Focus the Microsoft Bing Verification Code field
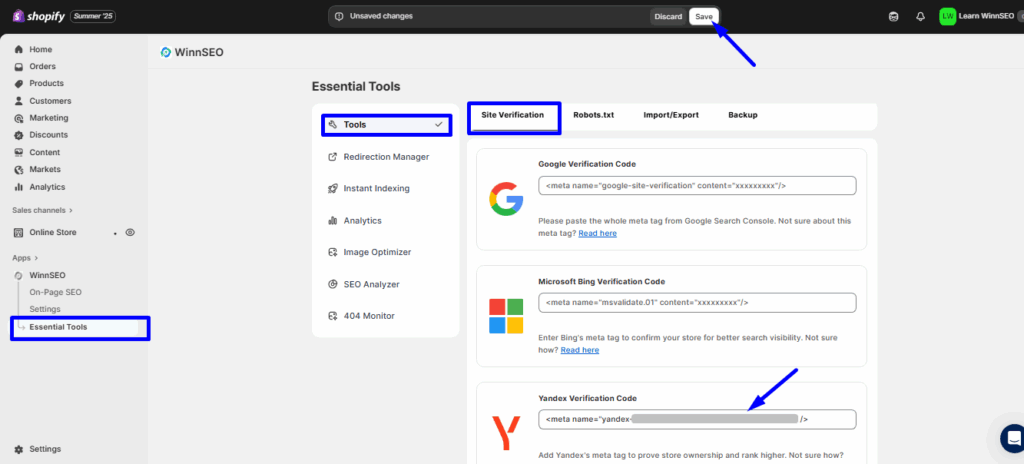Screen dimensions: 1024x464 pyautogui.click(x=697, y=303)
